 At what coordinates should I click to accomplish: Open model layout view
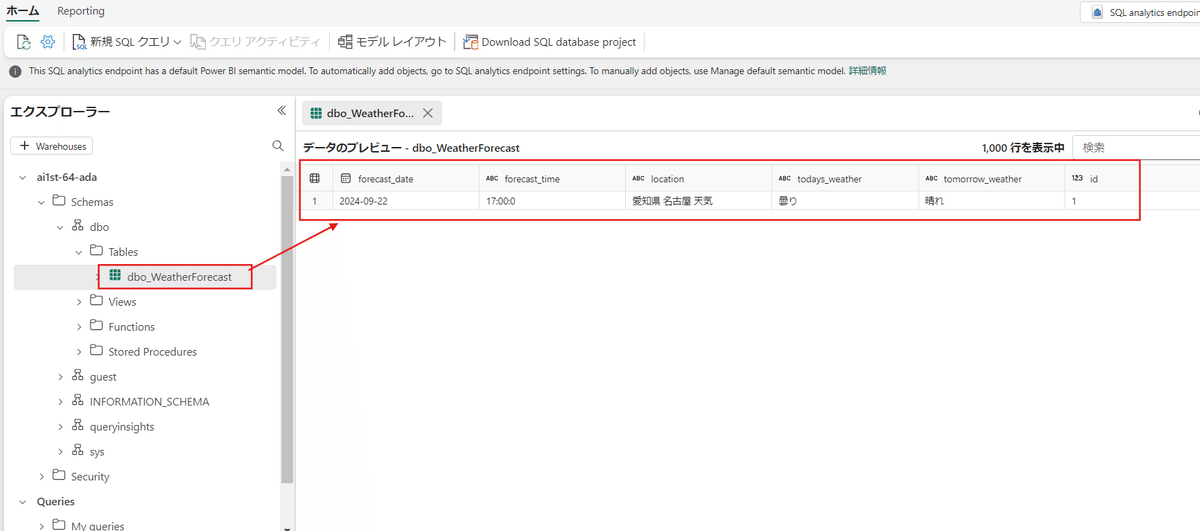(x=392, y=42)
